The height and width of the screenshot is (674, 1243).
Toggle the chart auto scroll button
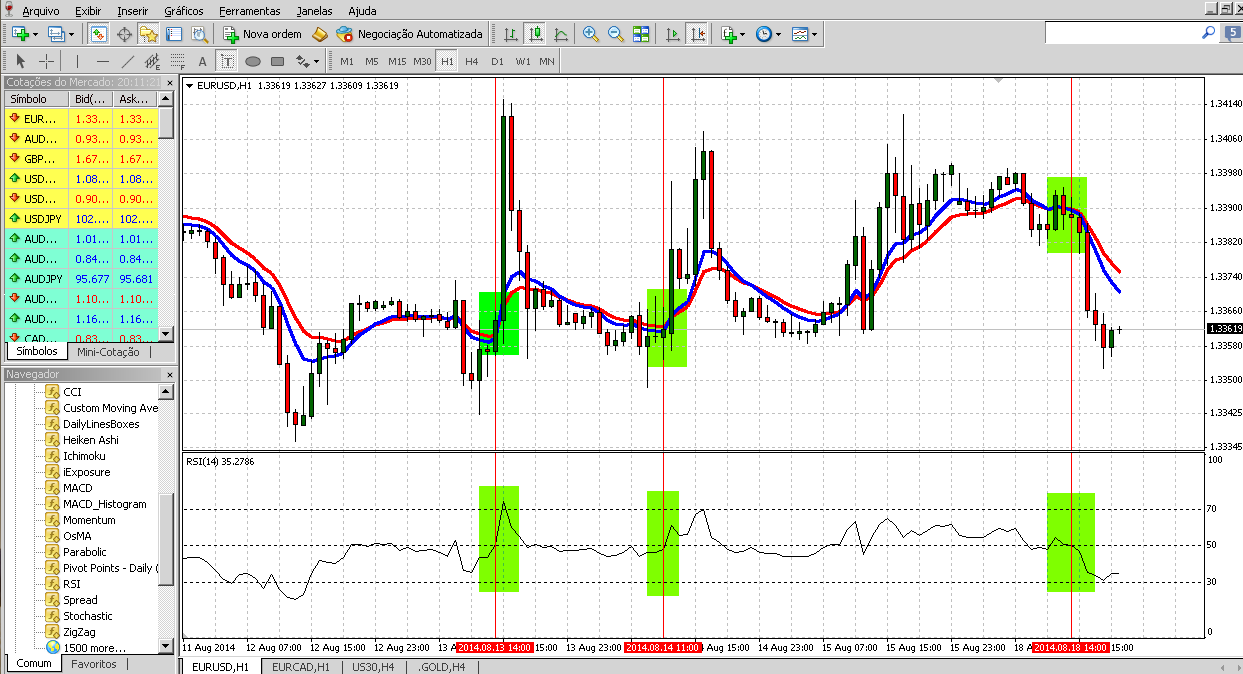[672, 34]
